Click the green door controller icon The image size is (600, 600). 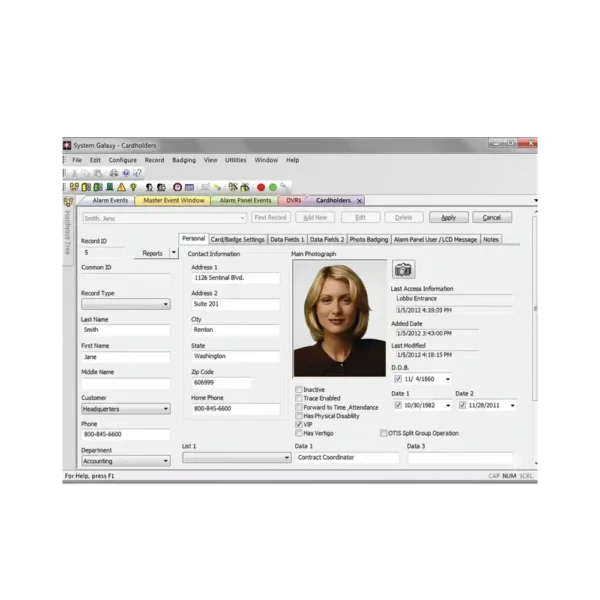98,187
